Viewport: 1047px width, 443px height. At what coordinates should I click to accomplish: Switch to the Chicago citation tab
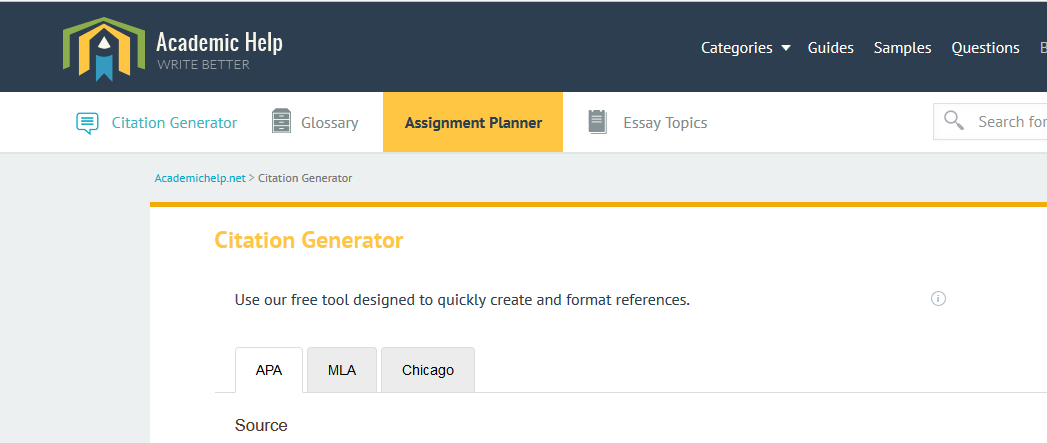click(428, 370)
